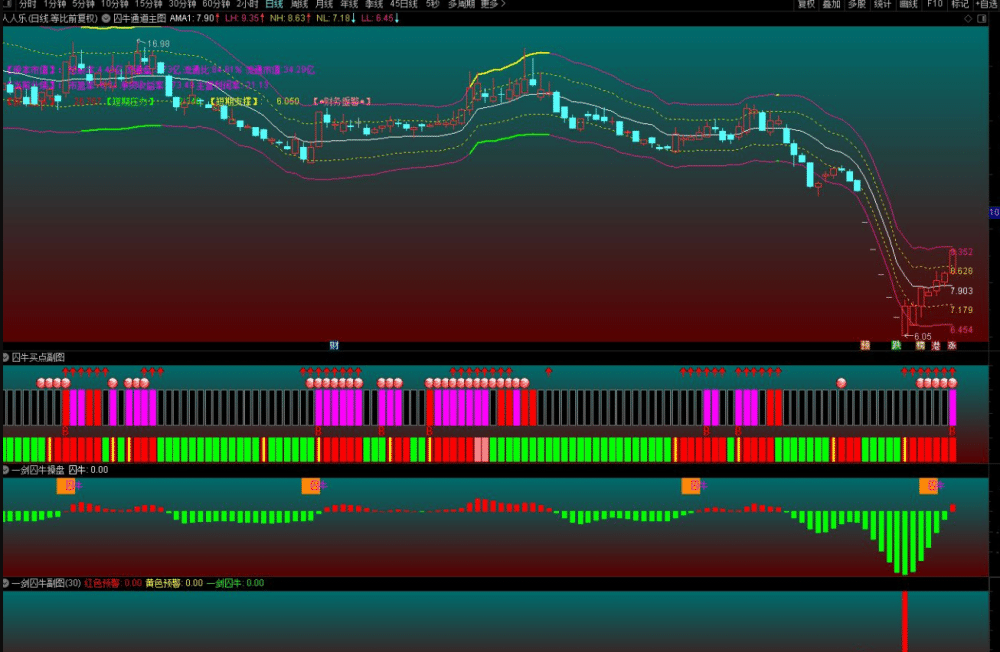
Task: Click the 6.05 low price label
Action: click(x=922, y=336)
